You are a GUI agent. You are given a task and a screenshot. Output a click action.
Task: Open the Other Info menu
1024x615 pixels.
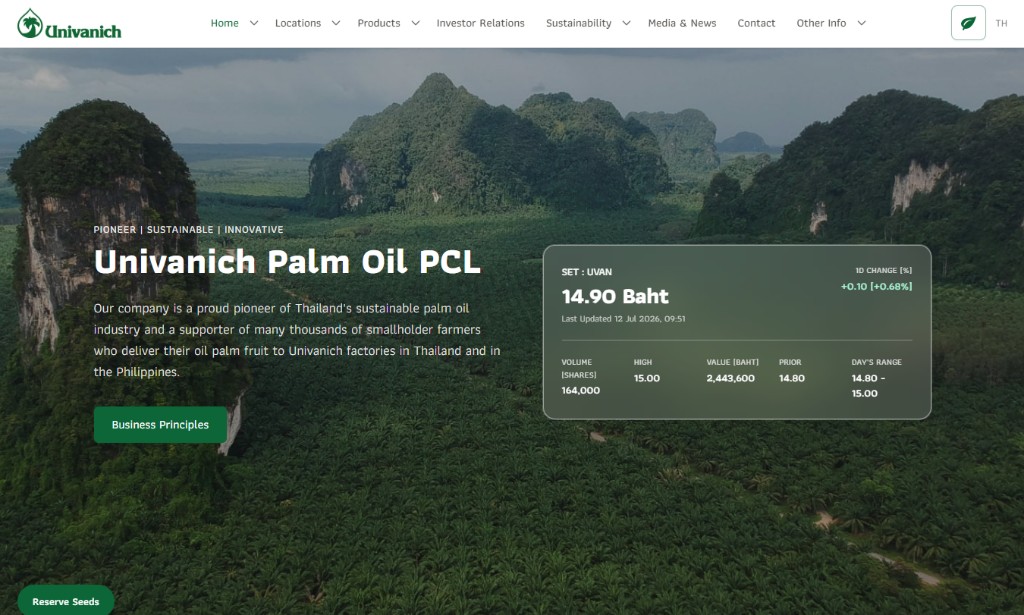click(x=821, y=24)
